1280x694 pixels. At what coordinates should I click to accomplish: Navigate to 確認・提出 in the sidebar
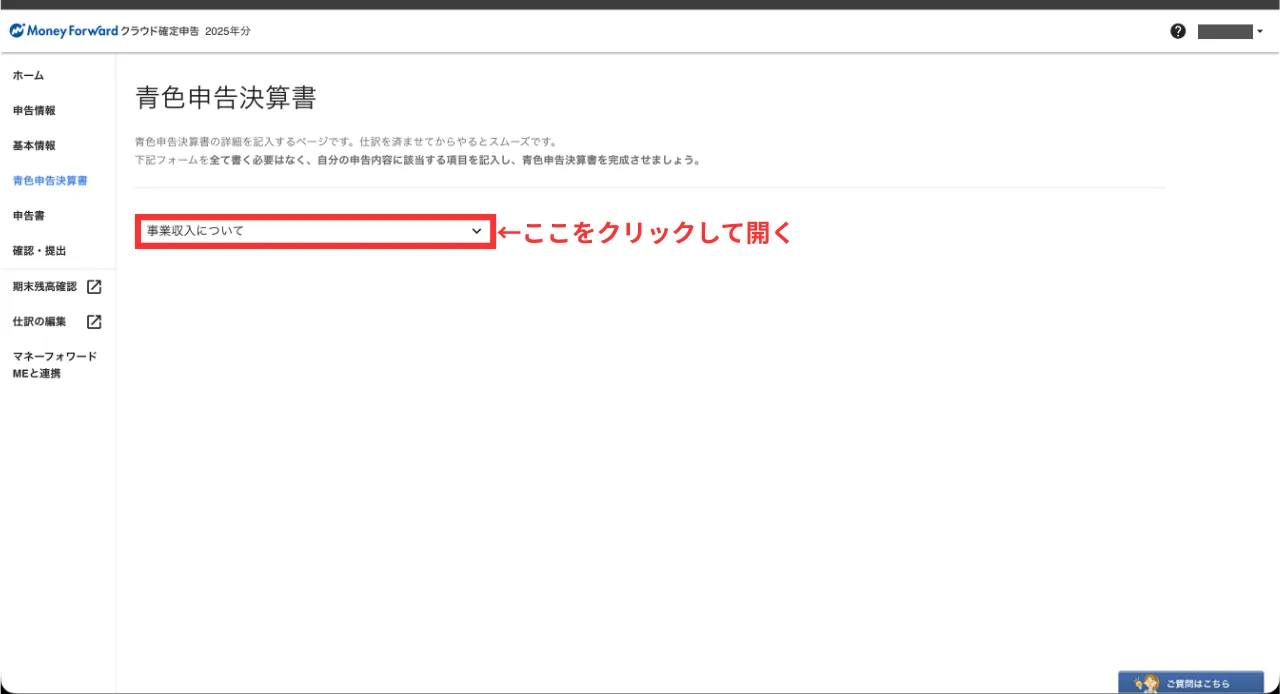(39, 251)
